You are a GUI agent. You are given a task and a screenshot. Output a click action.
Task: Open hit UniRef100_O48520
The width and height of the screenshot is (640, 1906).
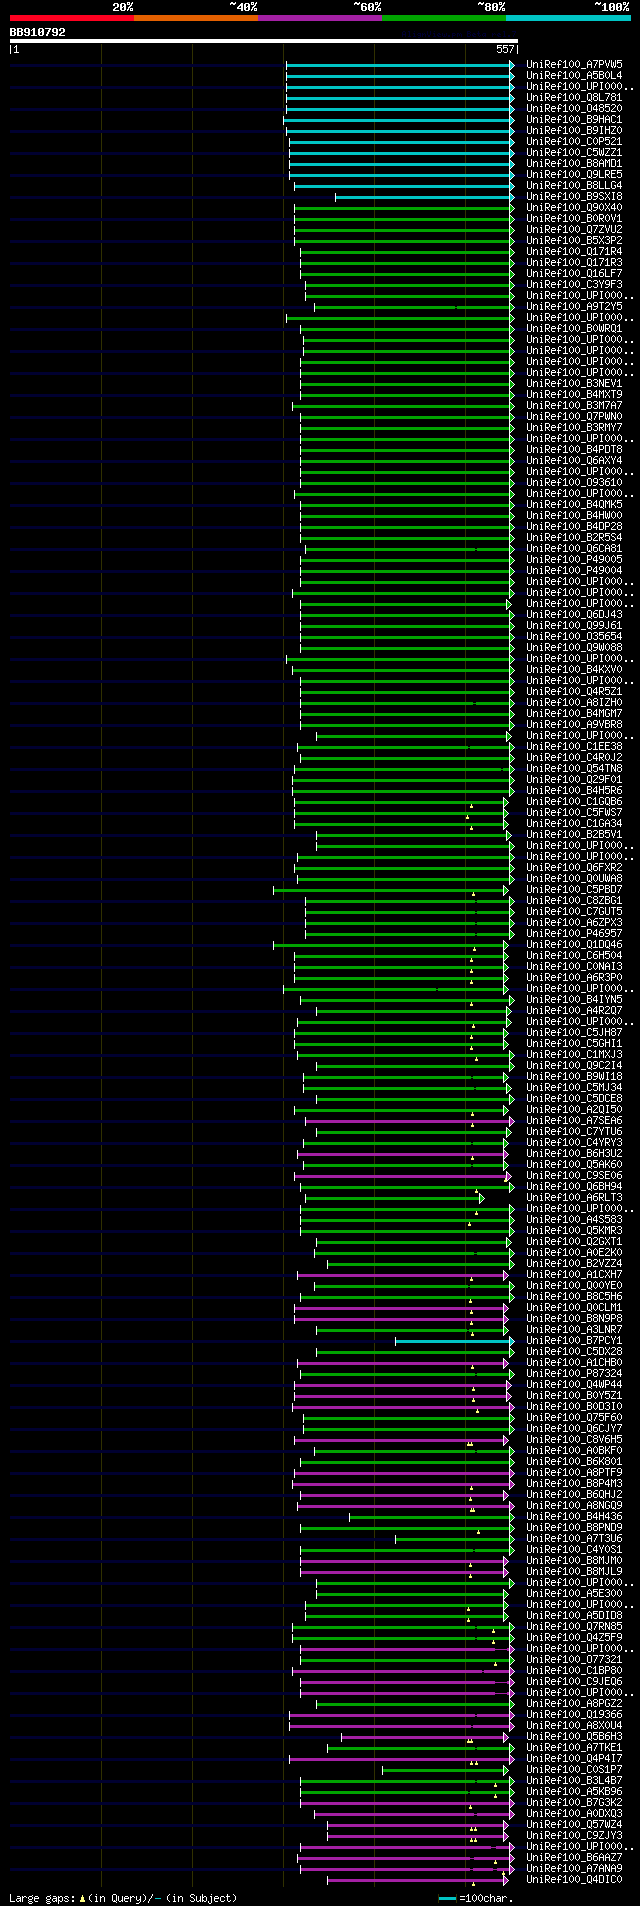tap(574, 108)
